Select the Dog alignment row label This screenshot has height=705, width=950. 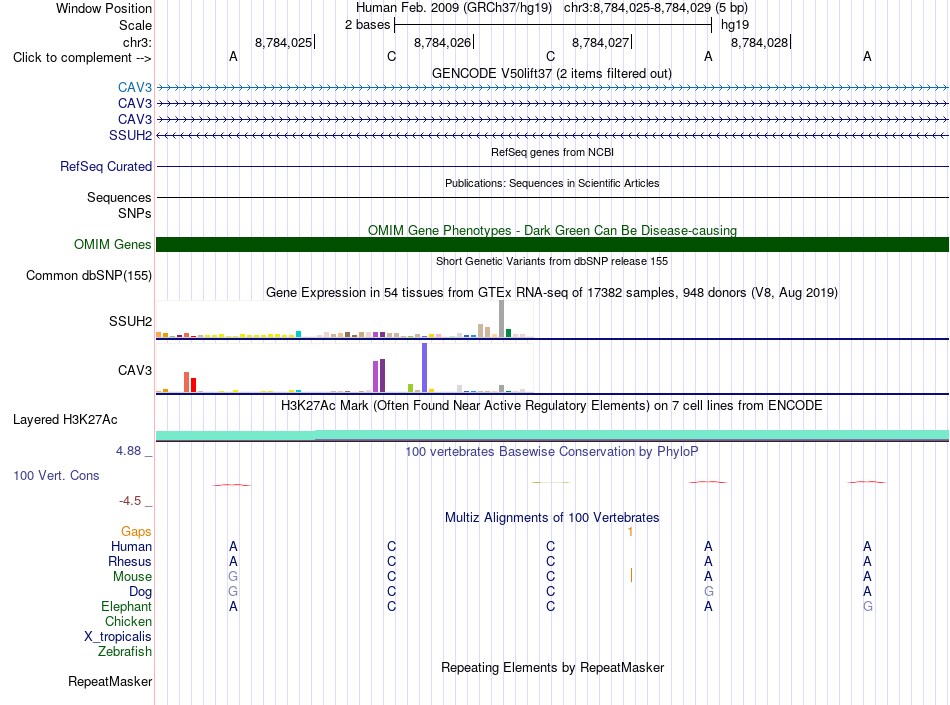140,592
